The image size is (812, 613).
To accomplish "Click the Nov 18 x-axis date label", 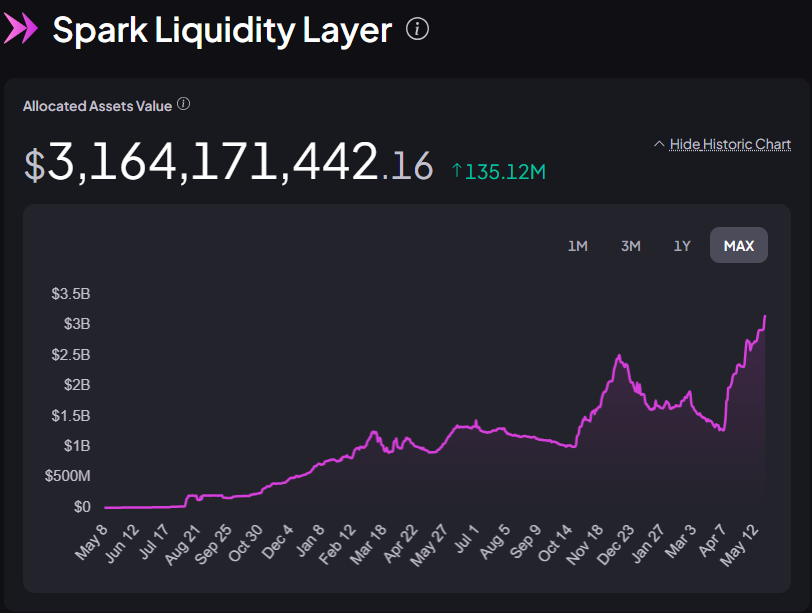I will click(585, 545).
